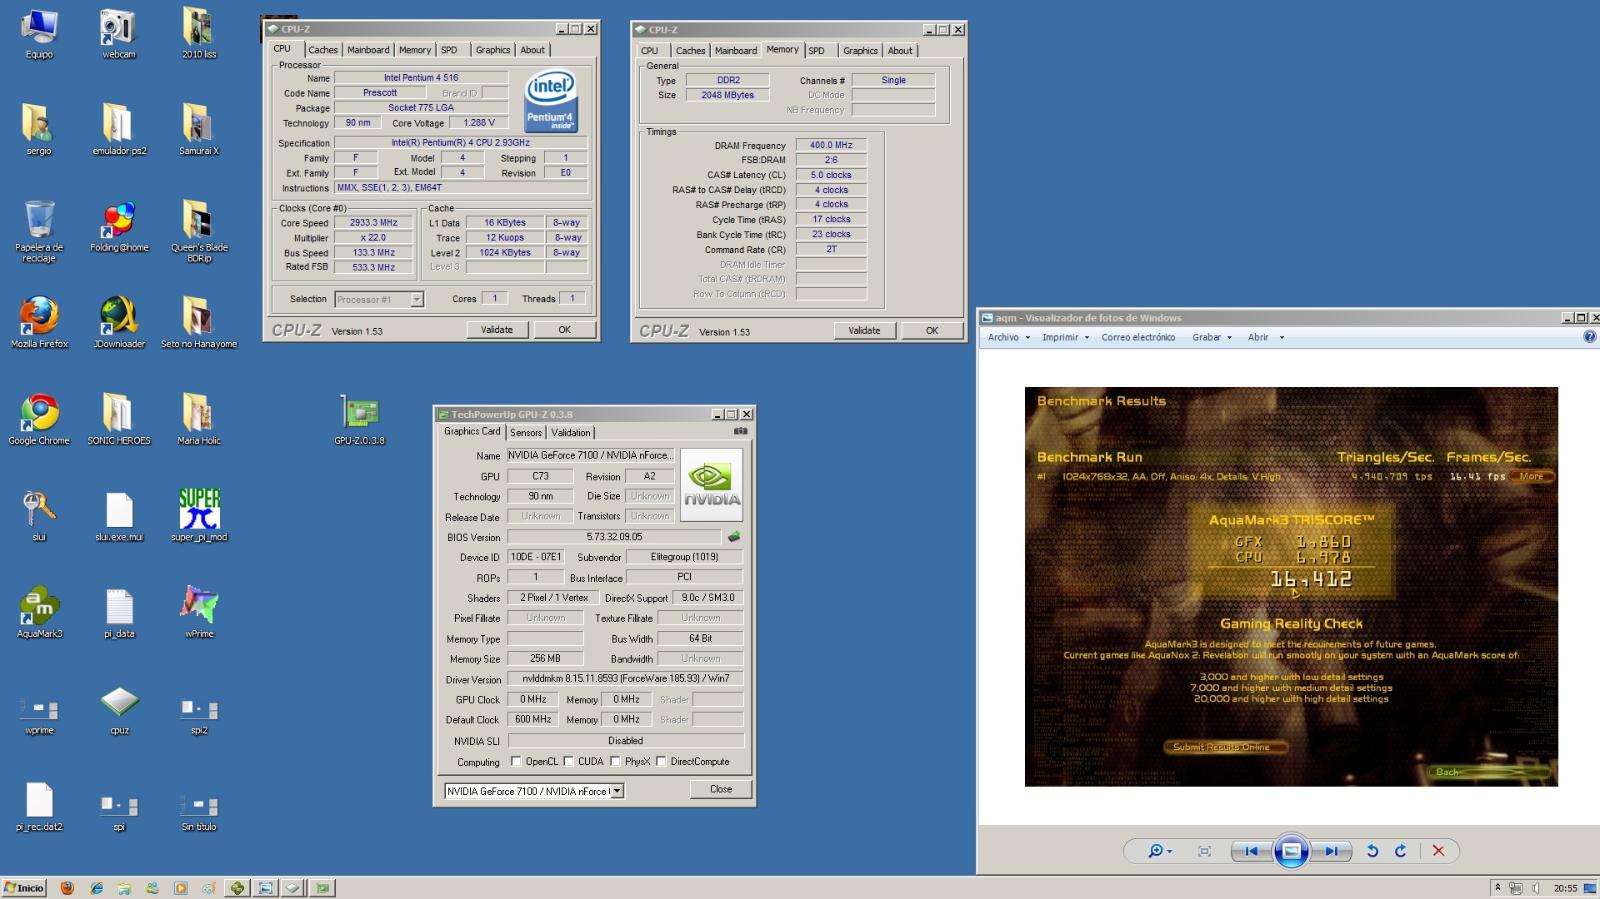Toggle the CUDA checkbox in GPU-Z
The image size is (1600, 899).
click(x=568, y=761)
